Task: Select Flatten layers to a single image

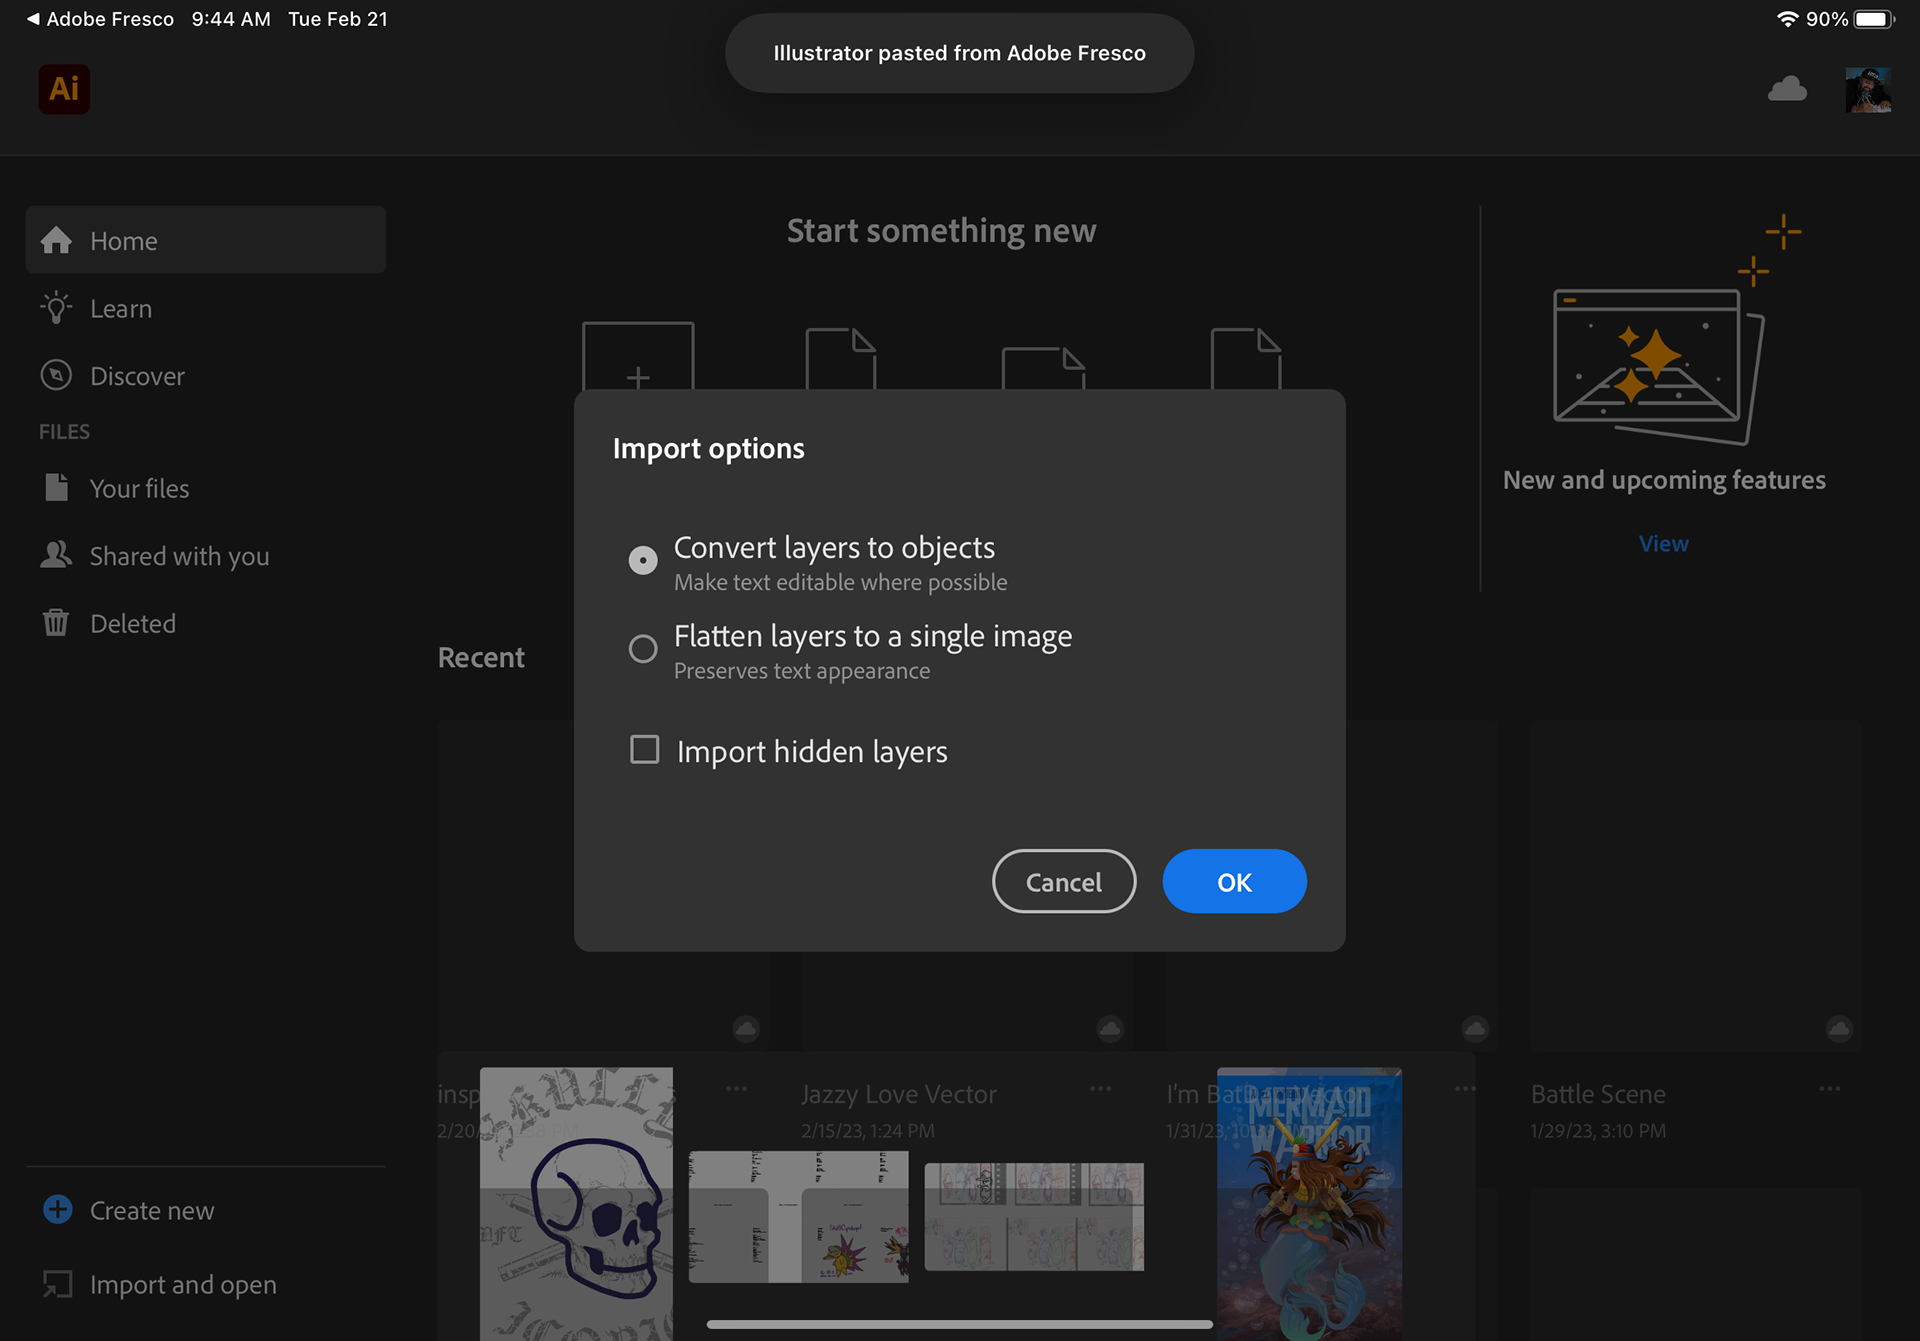Action: tap(643, 648)
